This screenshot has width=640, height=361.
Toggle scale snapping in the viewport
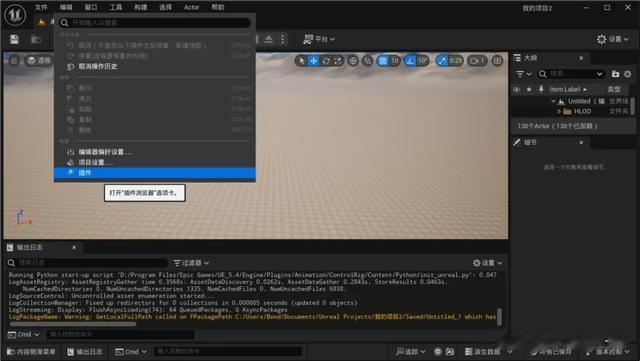442,61
